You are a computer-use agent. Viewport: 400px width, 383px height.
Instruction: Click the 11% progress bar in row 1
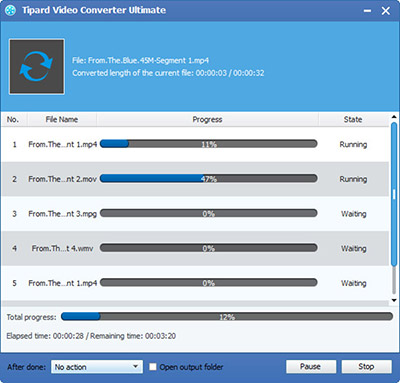tap(209, 144)
